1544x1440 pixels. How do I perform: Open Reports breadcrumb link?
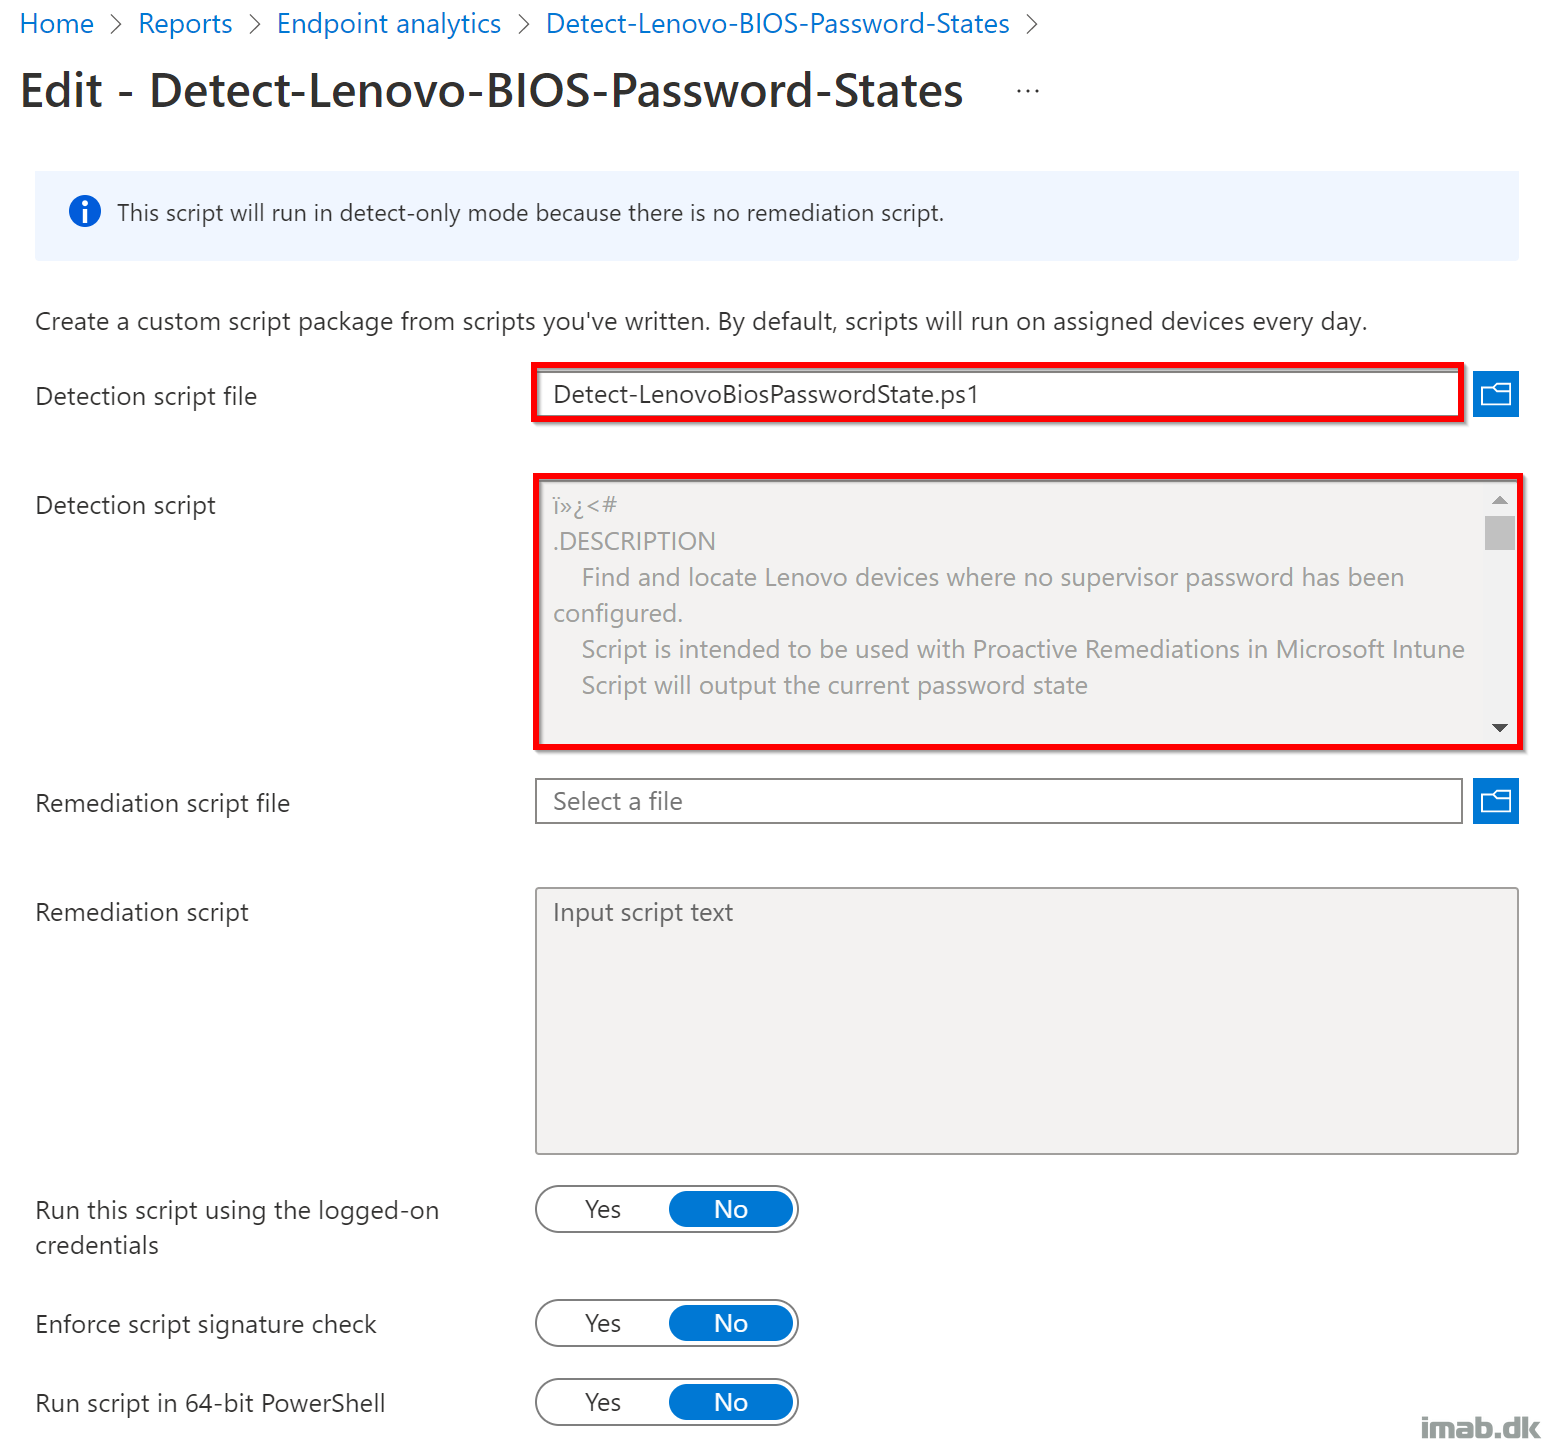(185, 24)
